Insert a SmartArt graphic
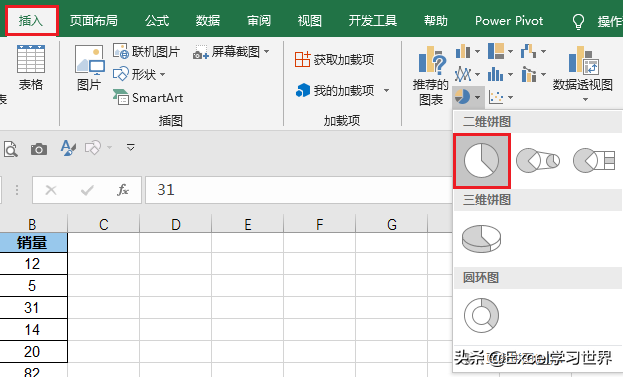This screenshot has width=623, height=377. [148, 97]
